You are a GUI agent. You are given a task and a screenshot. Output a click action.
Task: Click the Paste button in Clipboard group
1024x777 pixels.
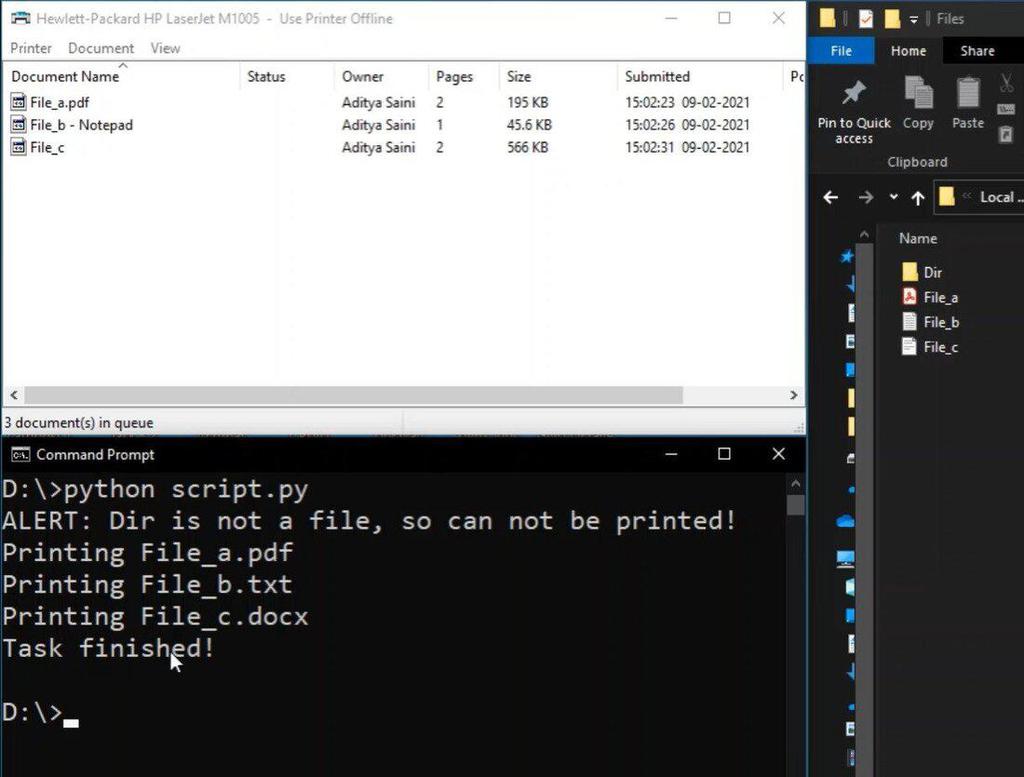pos(968,103)
